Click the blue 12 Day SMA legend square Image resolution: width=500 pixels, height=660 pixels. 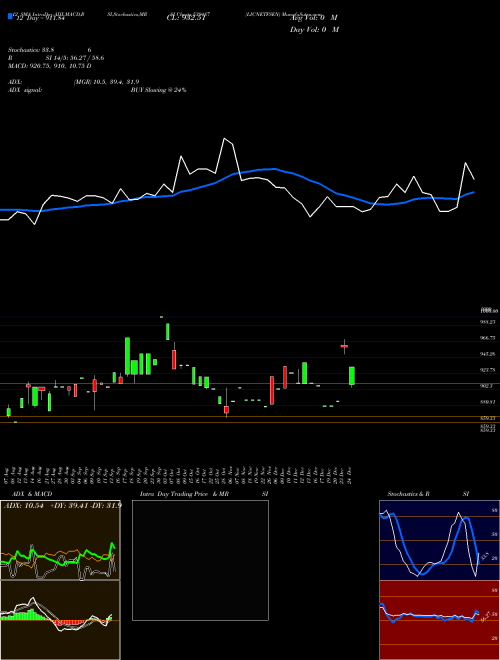(x=10, y=16)
